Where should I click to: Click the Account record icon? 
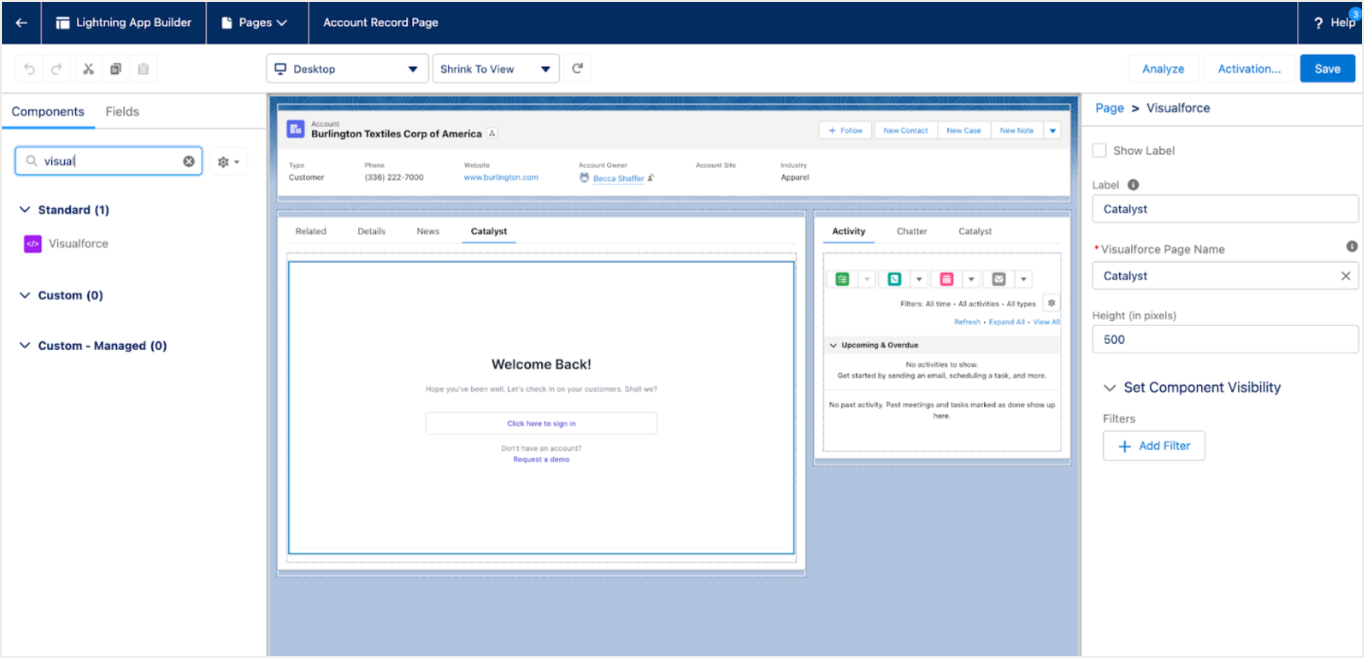(295, 128)
